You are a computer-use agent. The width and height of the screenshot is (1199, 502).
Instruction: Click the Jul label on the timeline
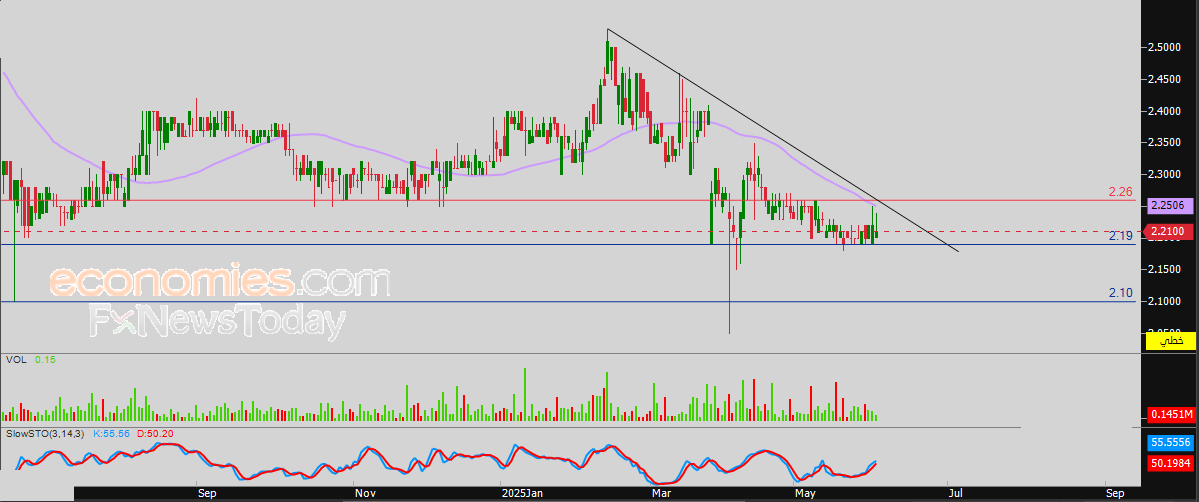(x=954, y=494)
